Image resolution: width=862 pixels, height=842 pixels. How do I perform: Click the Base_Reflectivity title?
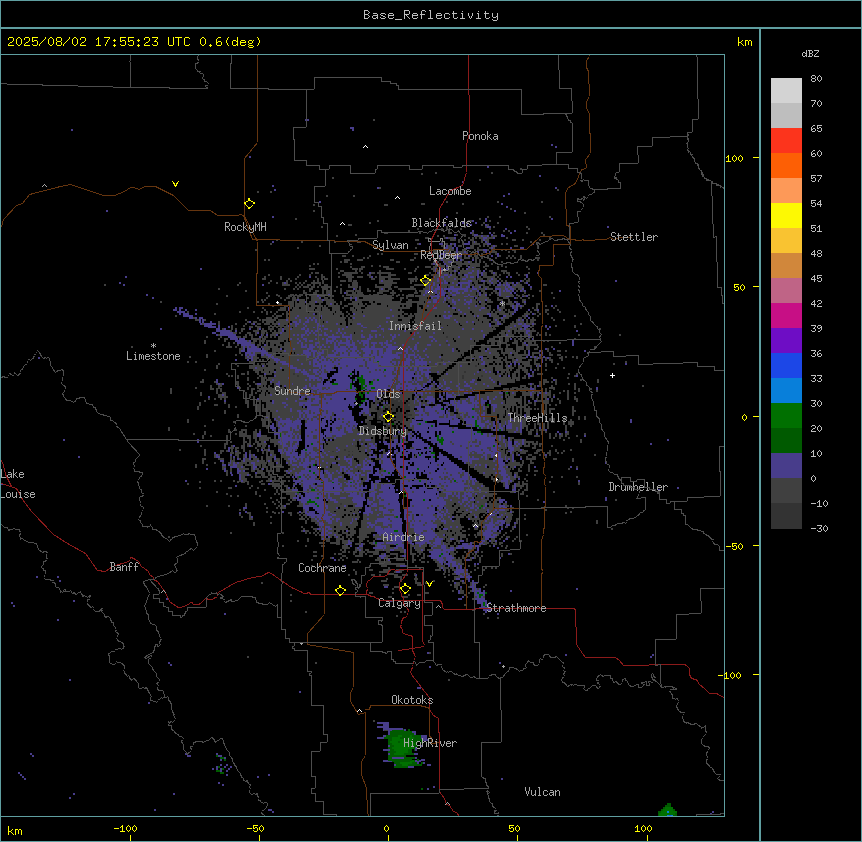click(x=431, y=15)
